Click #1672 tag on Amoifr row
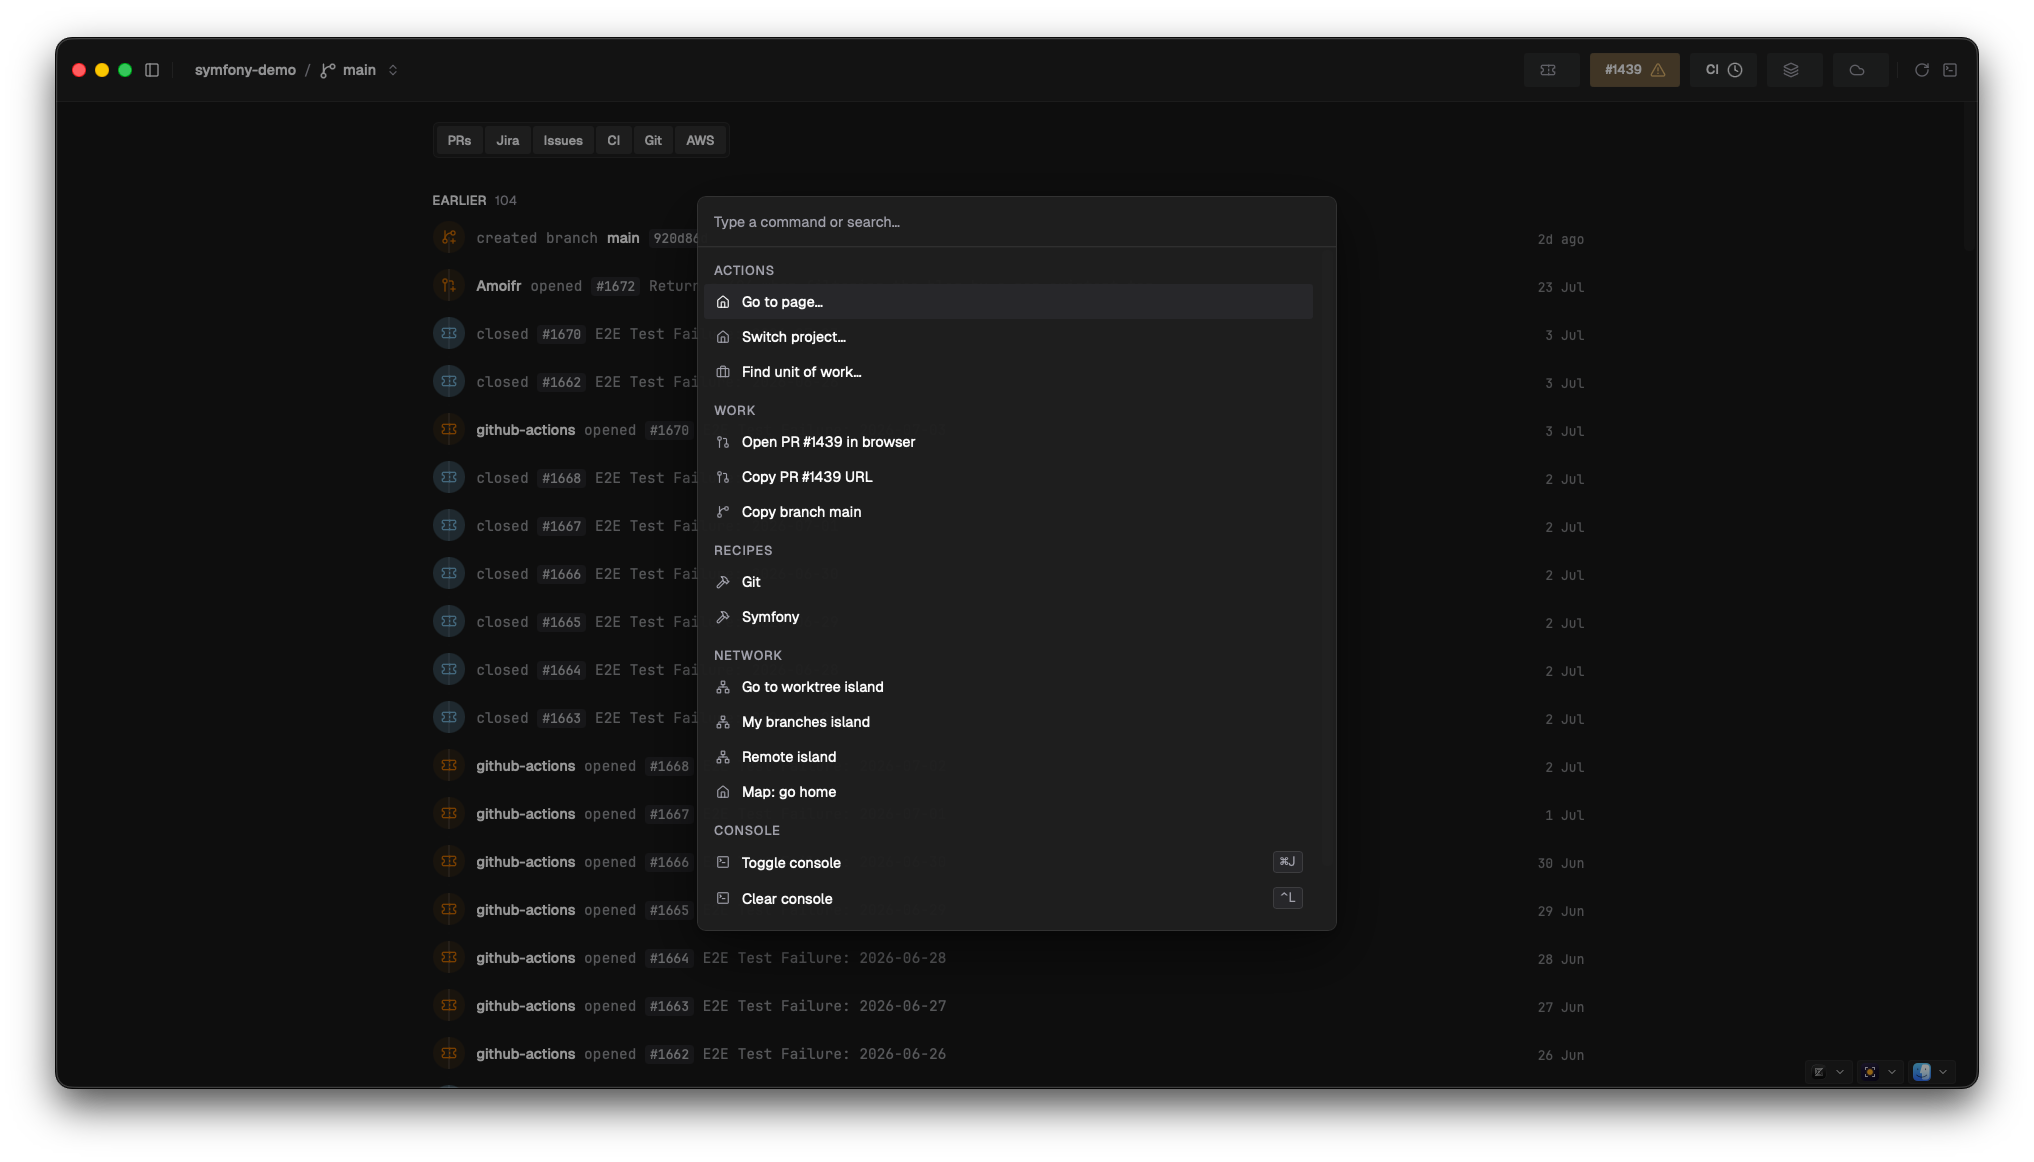The image size is (2034, 1162). (615, 286)
